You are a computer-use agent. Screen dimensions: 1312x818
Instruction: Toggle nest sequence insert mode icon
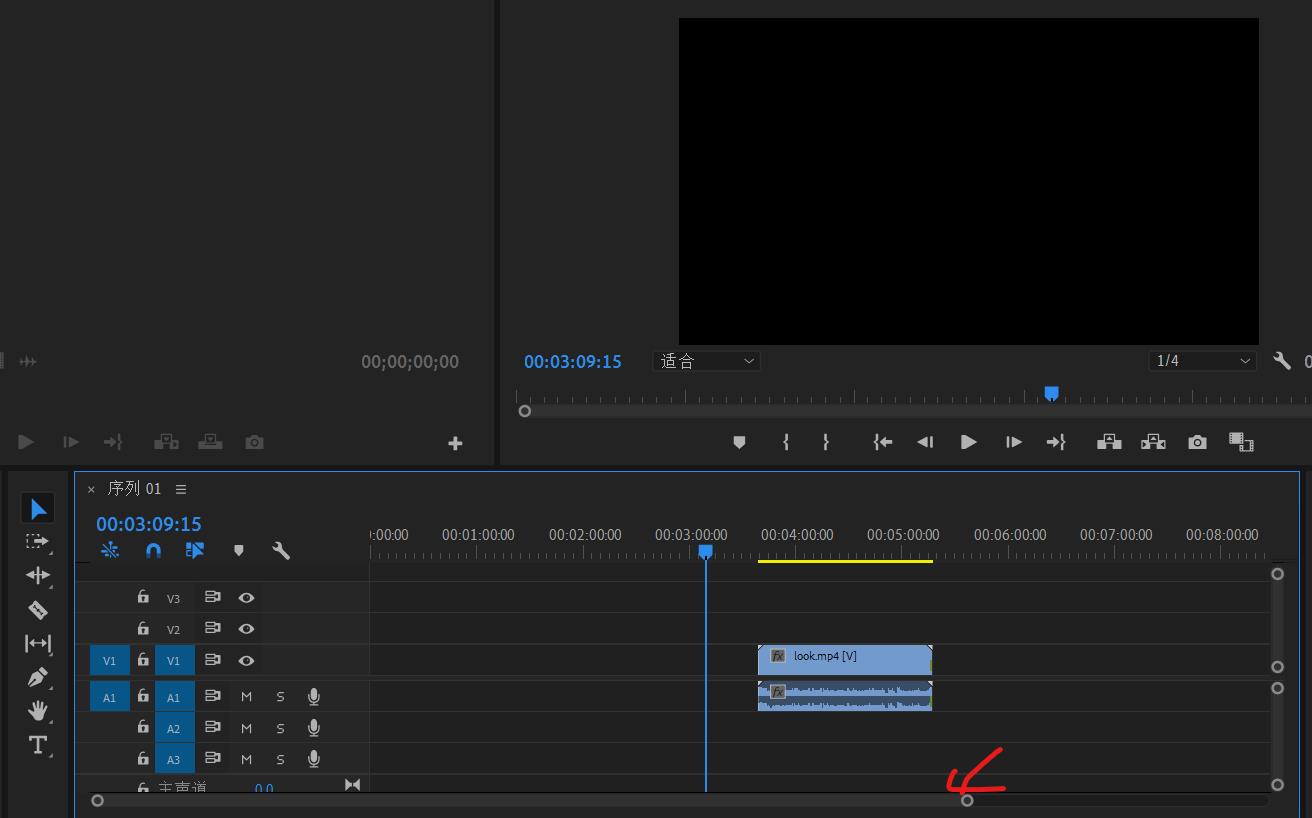(110, 550)
